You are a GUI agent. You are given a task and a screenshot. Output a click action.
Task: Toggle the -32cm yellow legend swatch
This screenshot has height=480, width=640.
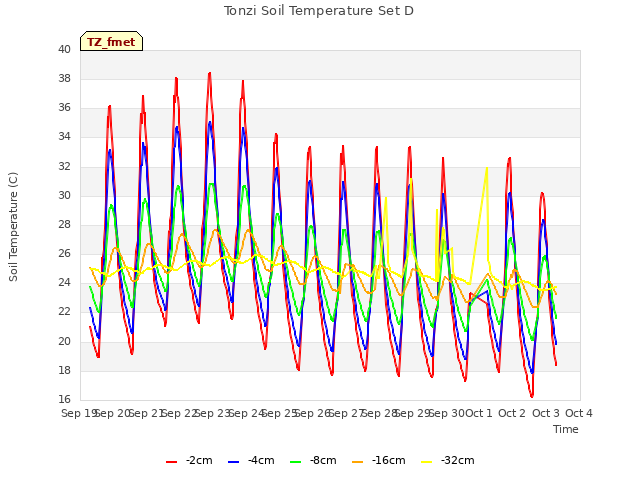click(x=427, y=461)
